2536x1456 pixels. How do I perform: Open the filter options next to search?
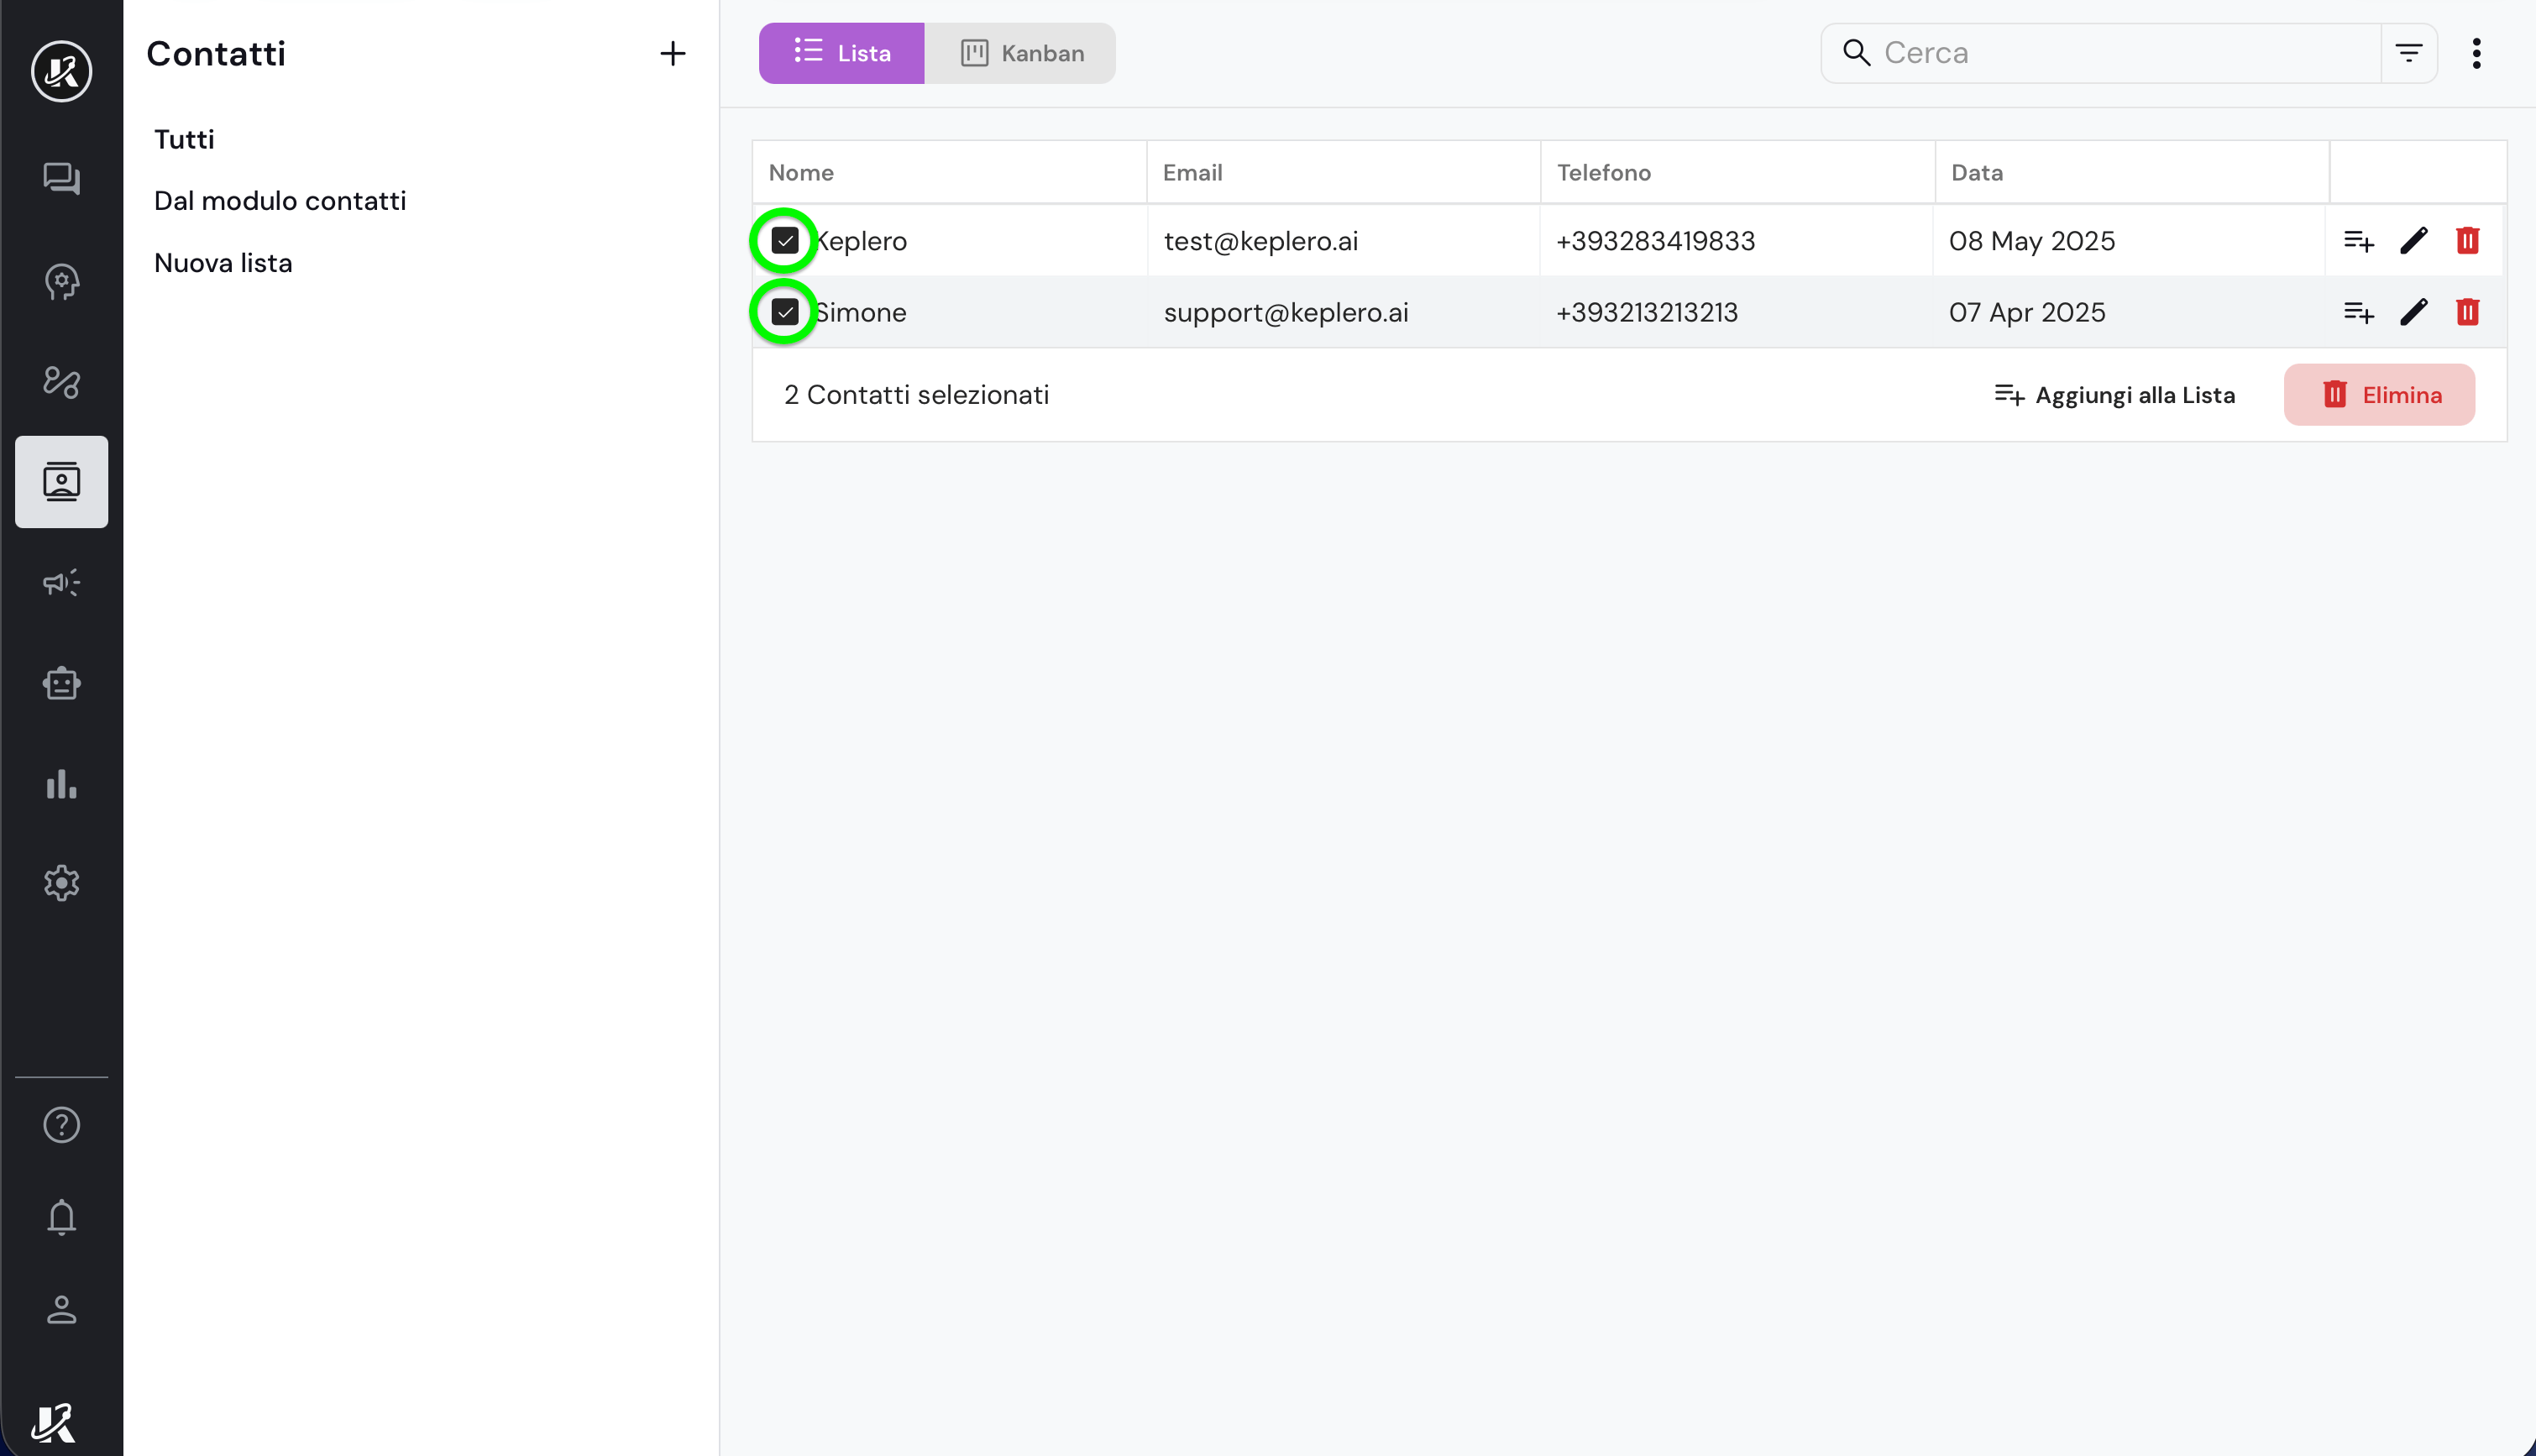[2408, 53]
